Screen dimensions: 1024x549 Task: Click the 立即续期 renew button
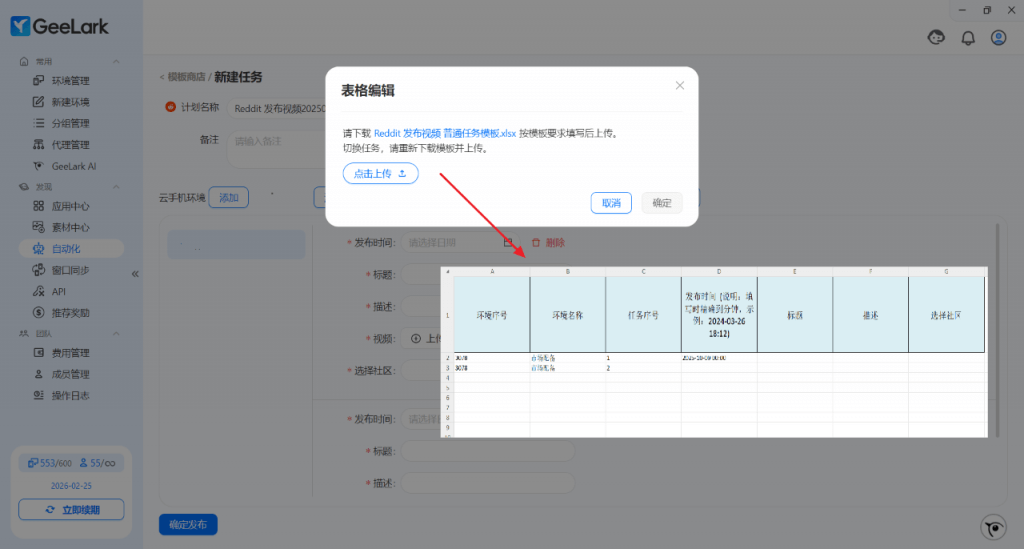coord(71,510)
